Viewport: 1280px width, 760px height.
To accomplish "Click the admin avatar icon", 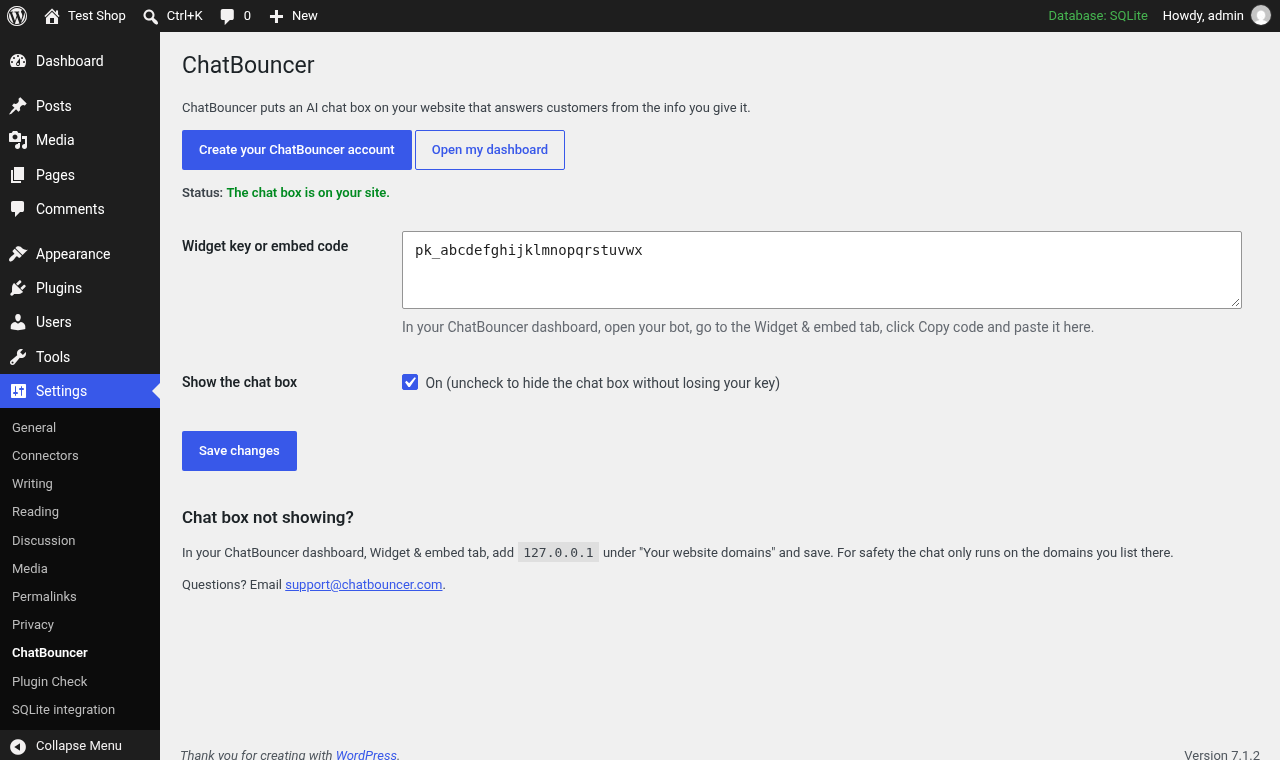I will coord(1261,16).
